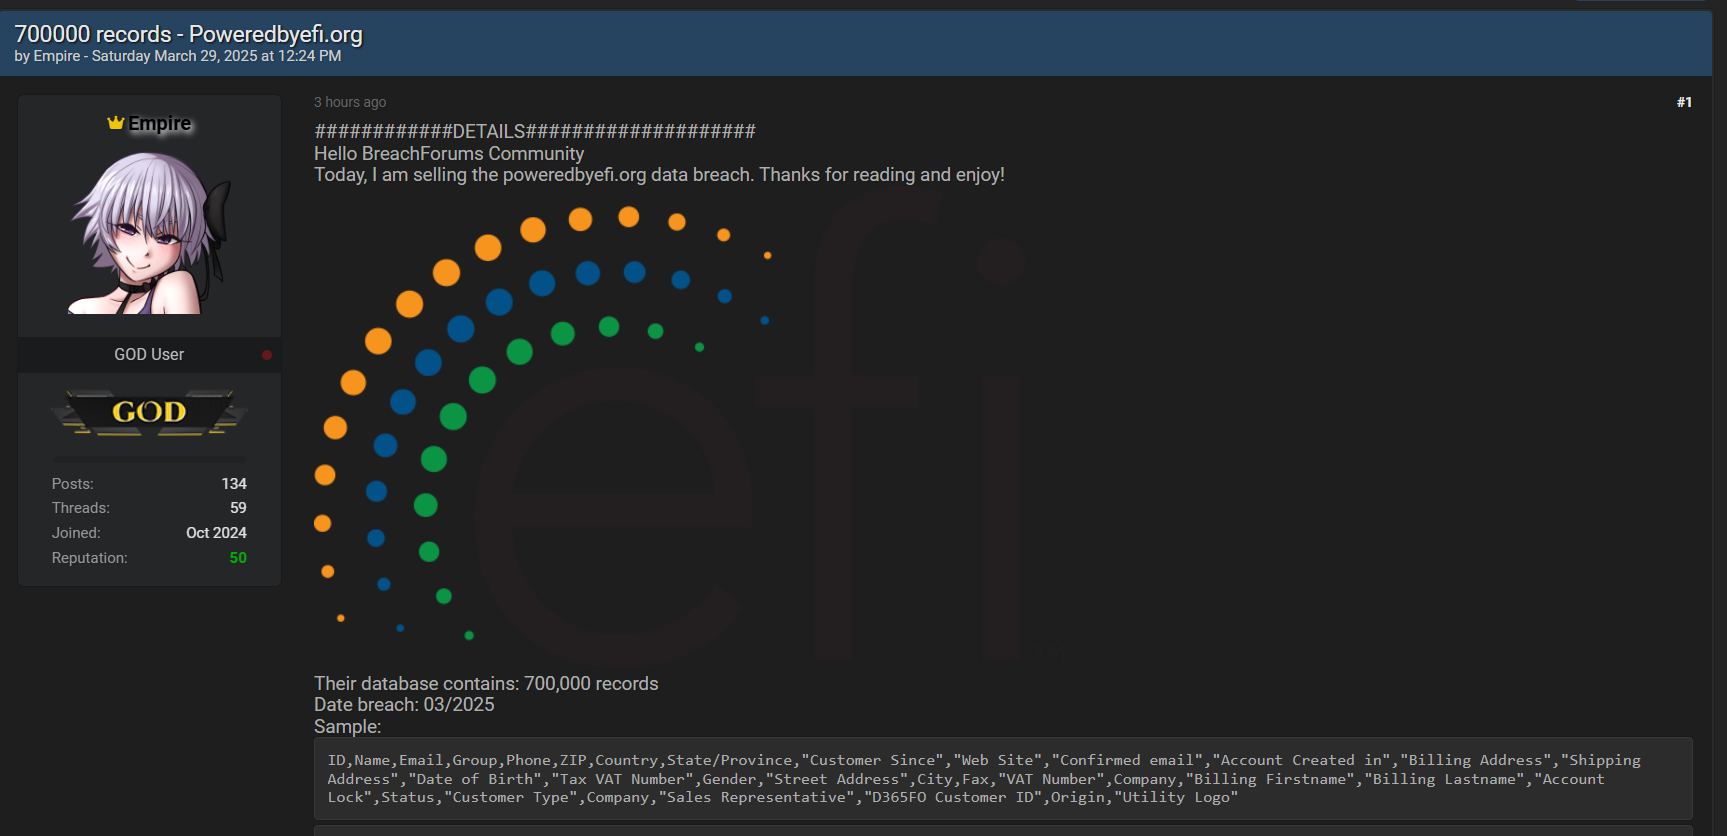Image resolution: width=1727 pixels, height=836 pixels.
Task: Click the 'Their database contains: 700,000 records' text
Action: [486, 684]
